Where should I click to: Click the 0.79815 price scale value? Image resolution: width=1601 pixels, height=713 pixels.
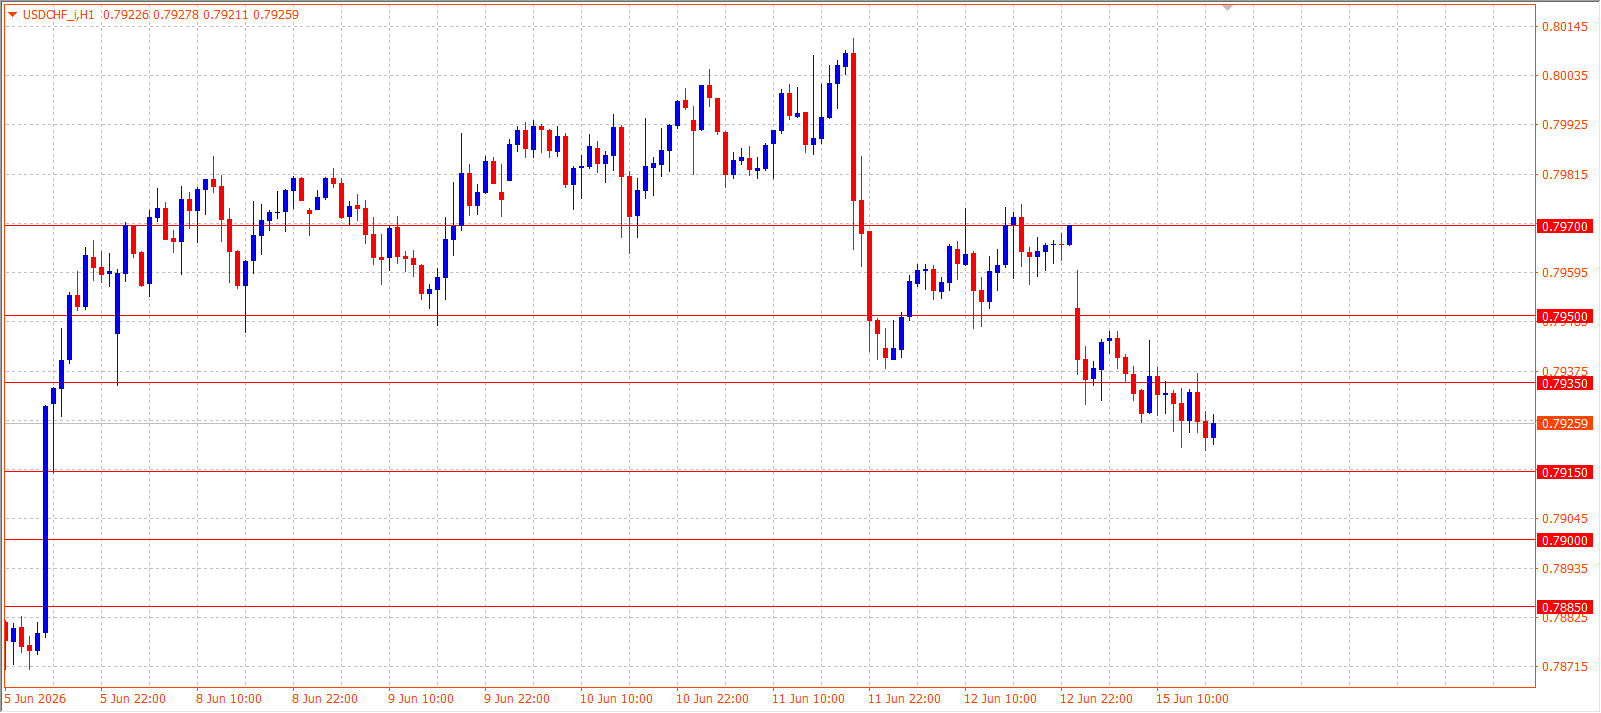(1564, 175)
